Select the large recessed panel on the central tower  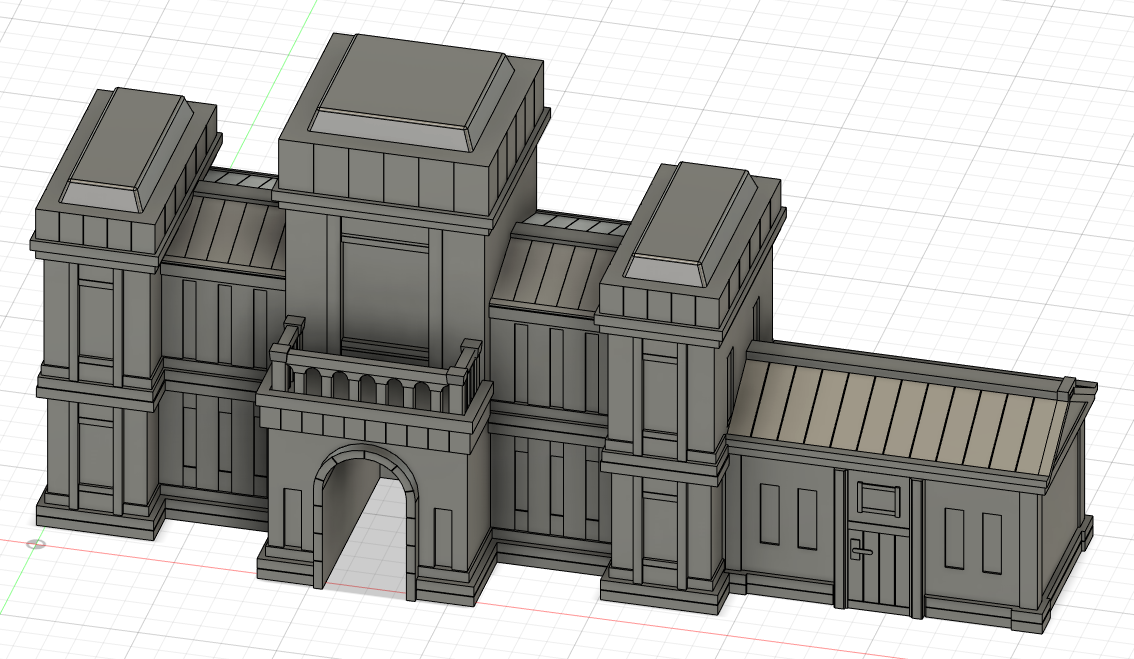pos(385,292)
